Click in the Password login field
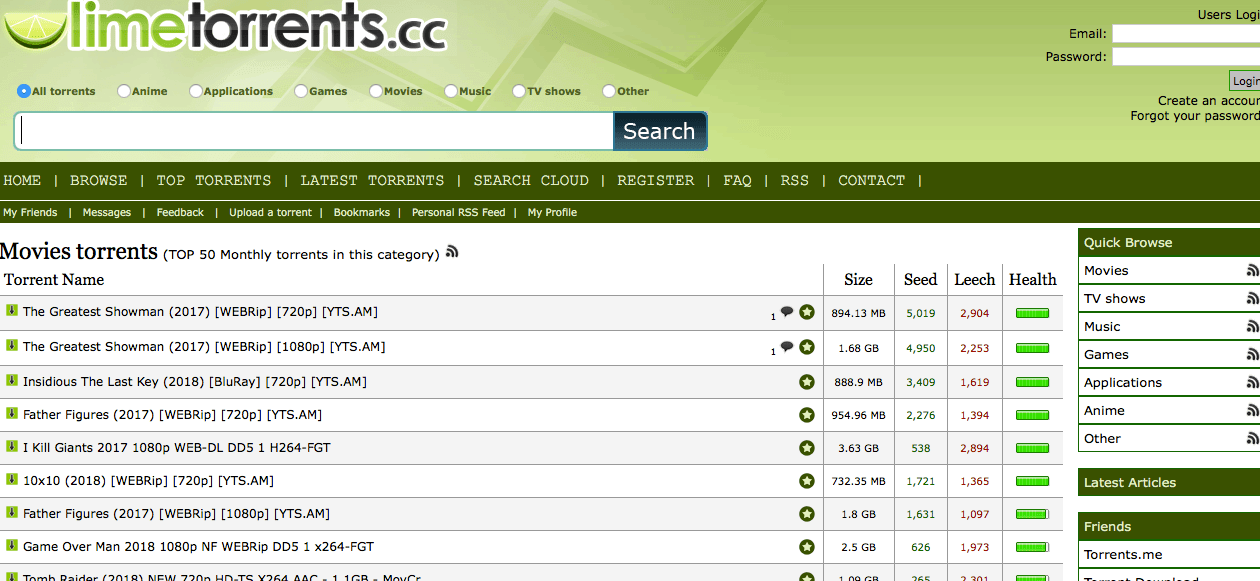Viewport: 1260px width, 581px height. (x=1186, y=57)
